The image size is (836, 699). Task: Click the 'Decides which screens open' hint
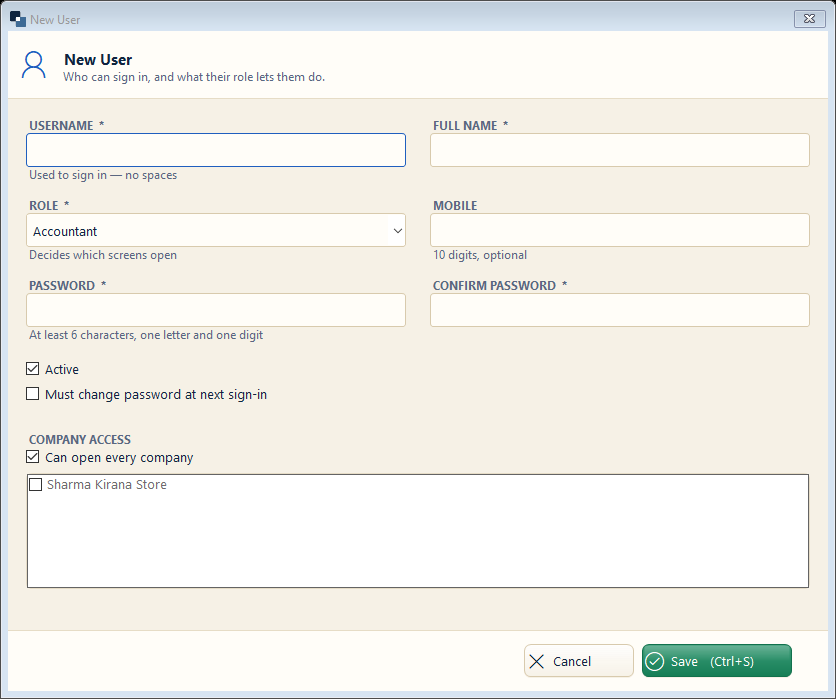(x=103, y=255)
